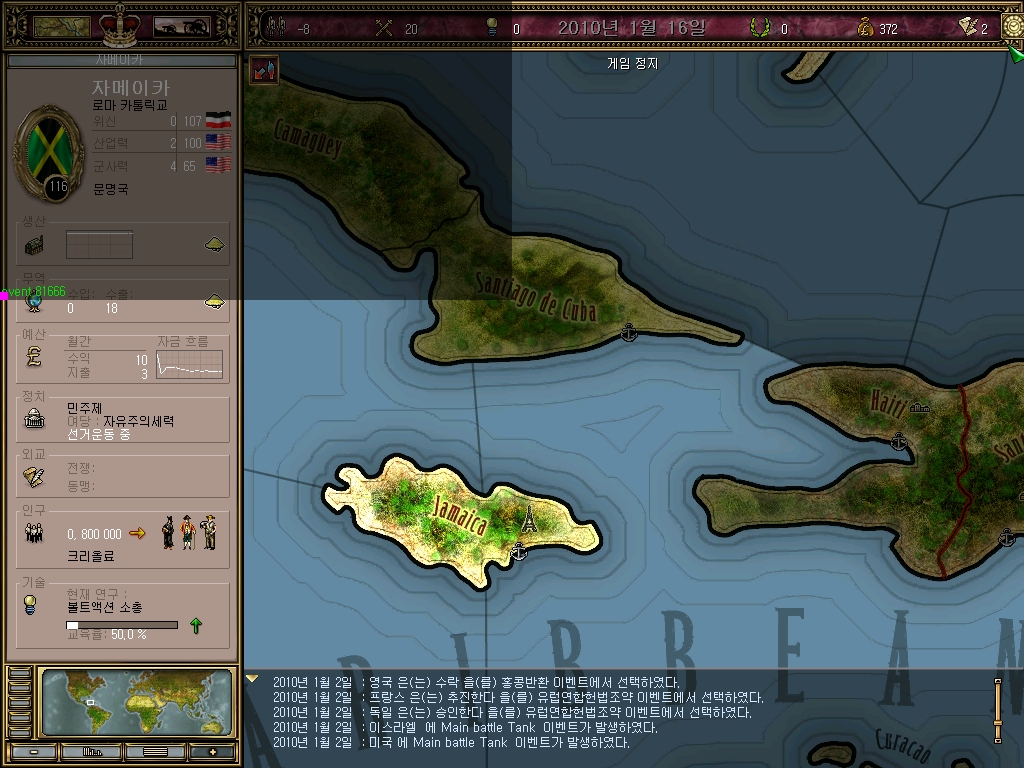This screenshot has width=1024, height=768.
Task: Click the cash flow graph in budget section
Action: click(x=189, y=364)
